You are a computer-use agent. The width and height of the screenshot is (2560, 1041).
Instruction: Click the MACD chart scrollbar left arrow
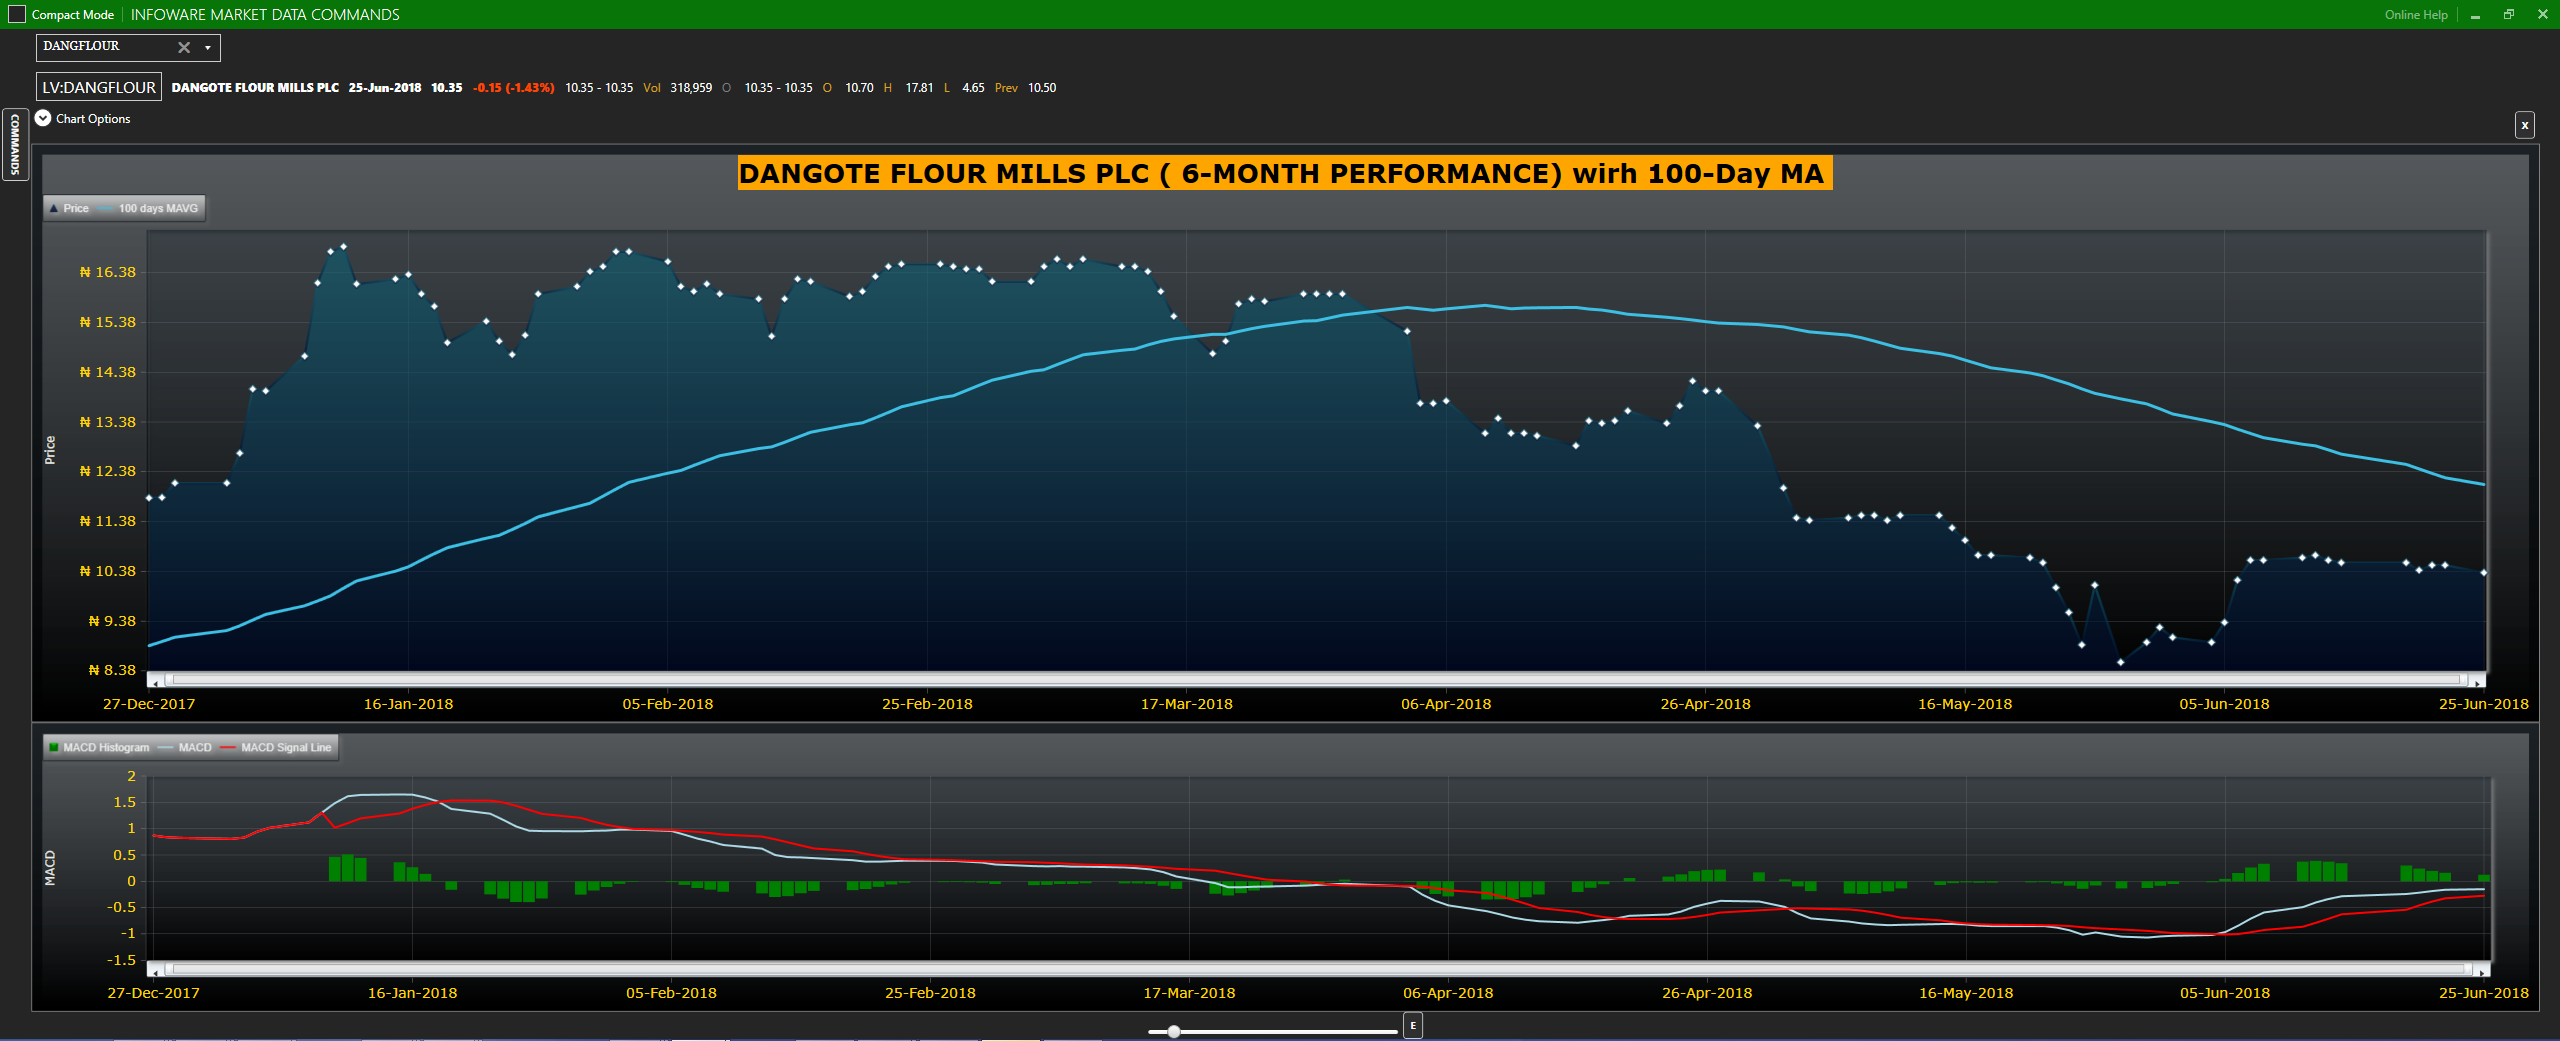(x=154, y=969)
